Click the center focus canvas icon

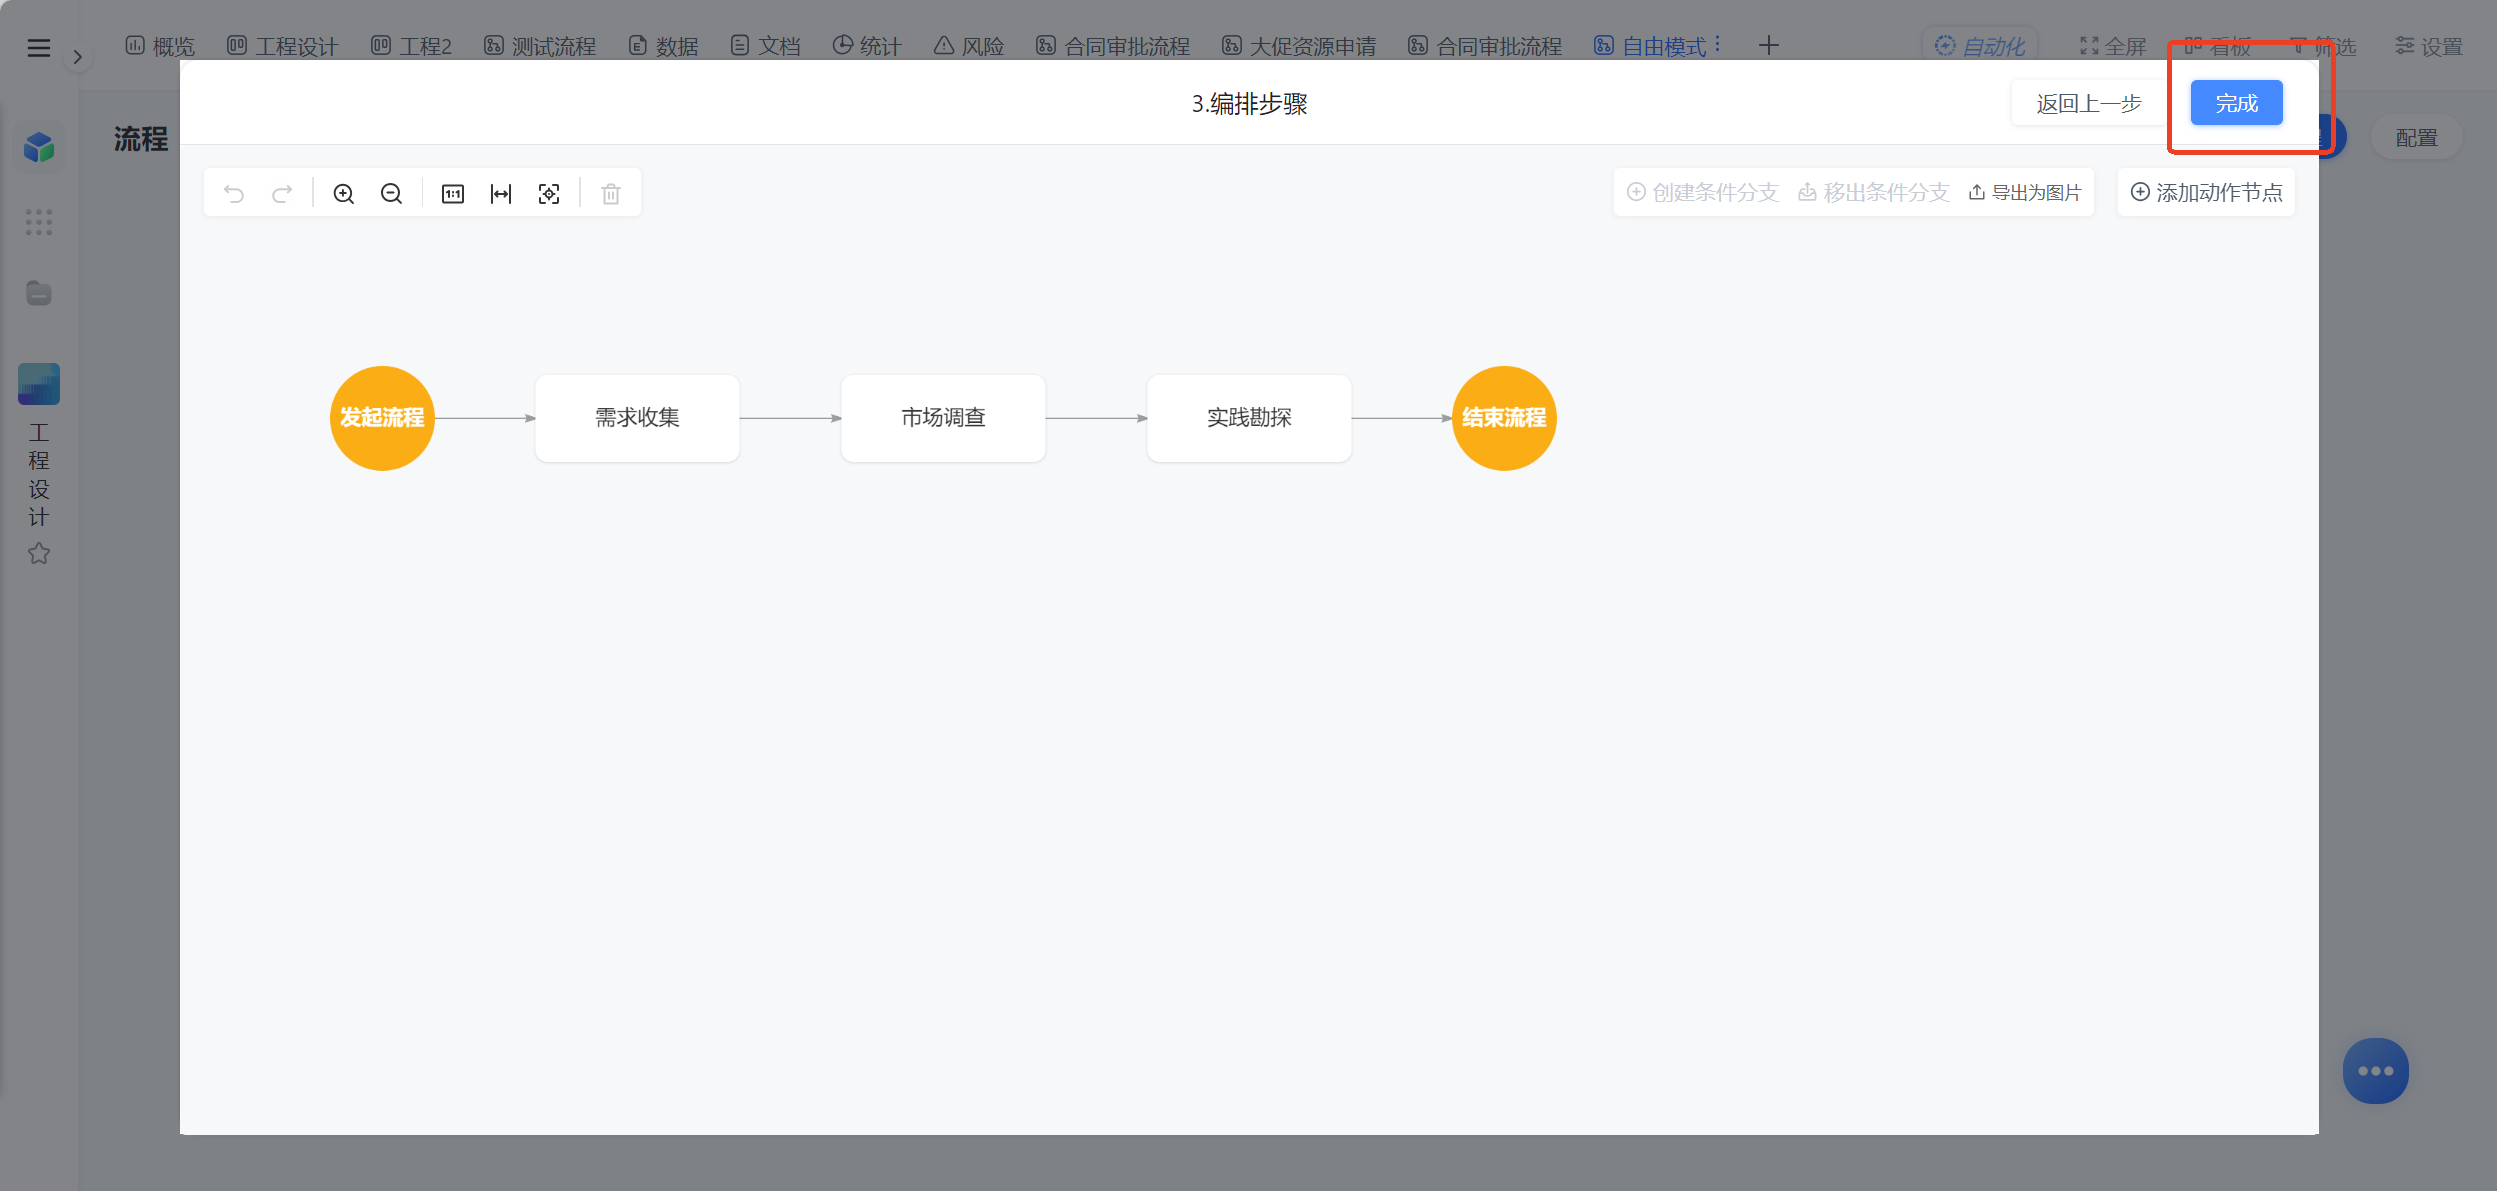point(549,194)
